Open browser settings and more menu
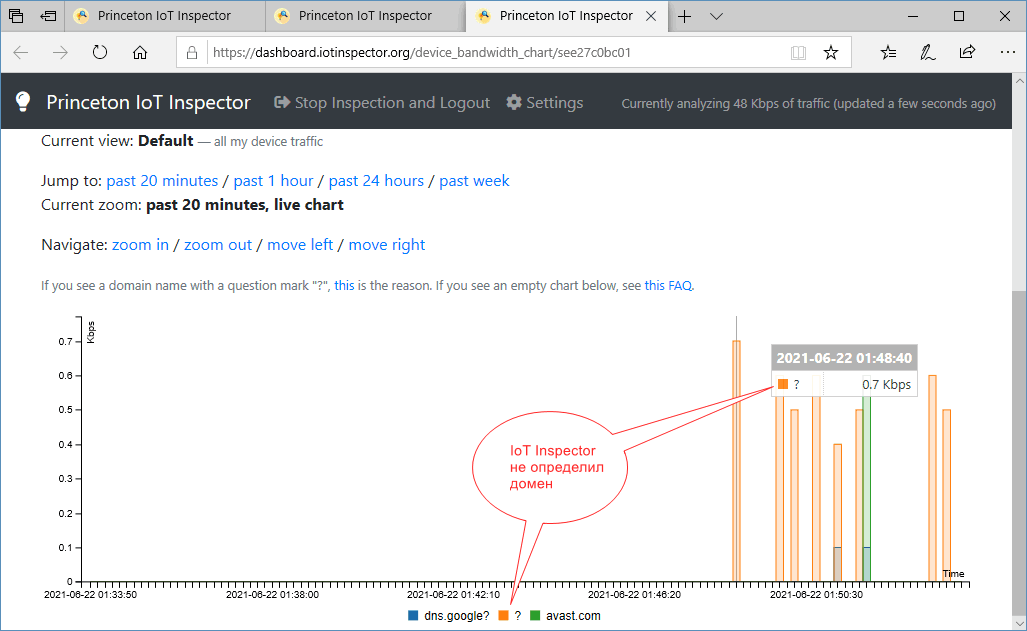The width and height of the screenshot is (1027, 631). [1007, 52]
